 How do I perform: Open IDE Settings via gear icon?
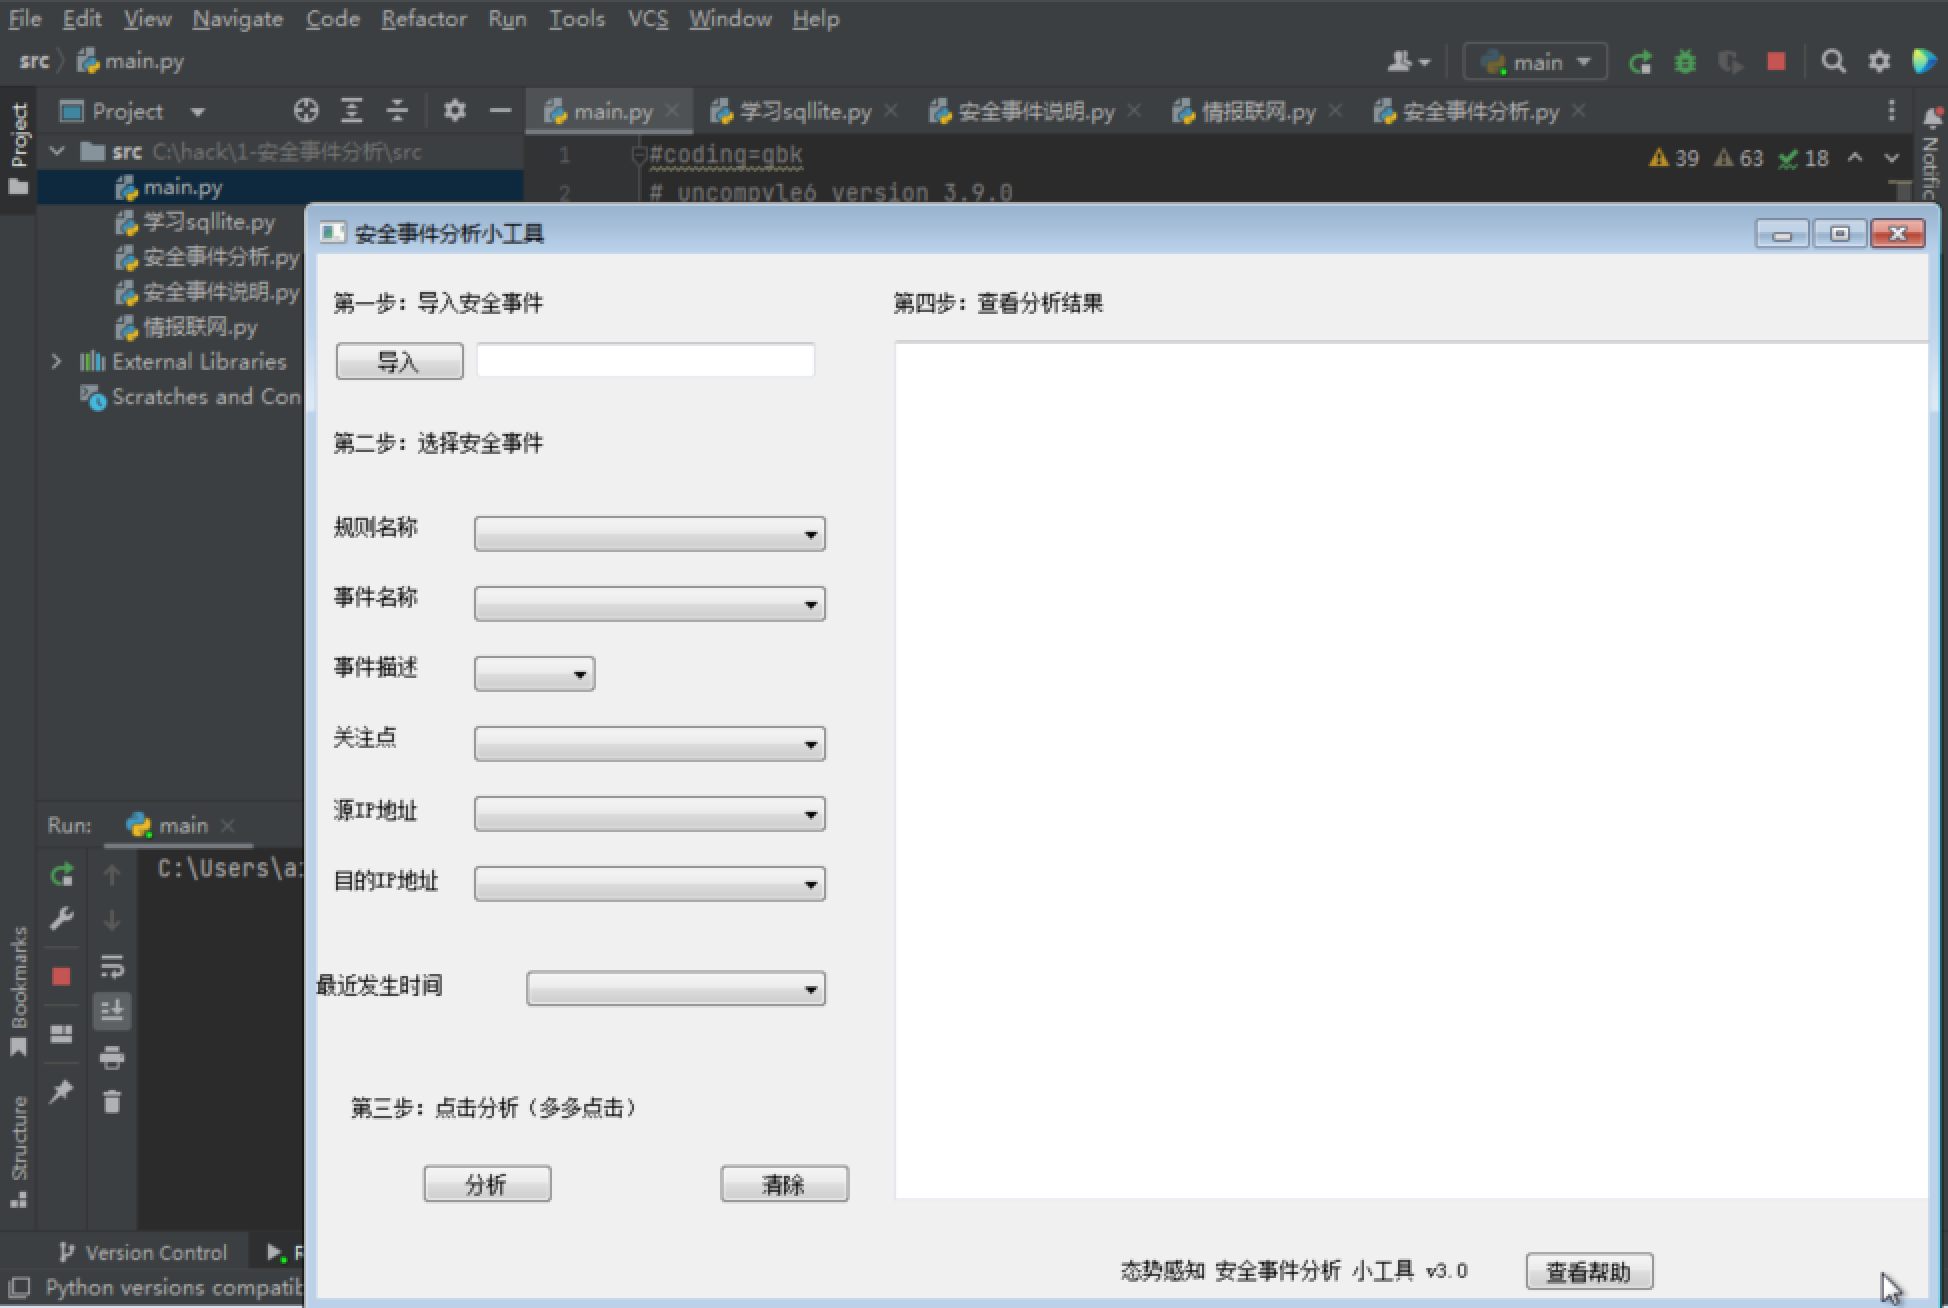pyautogui.click(x=1881, y=61)
